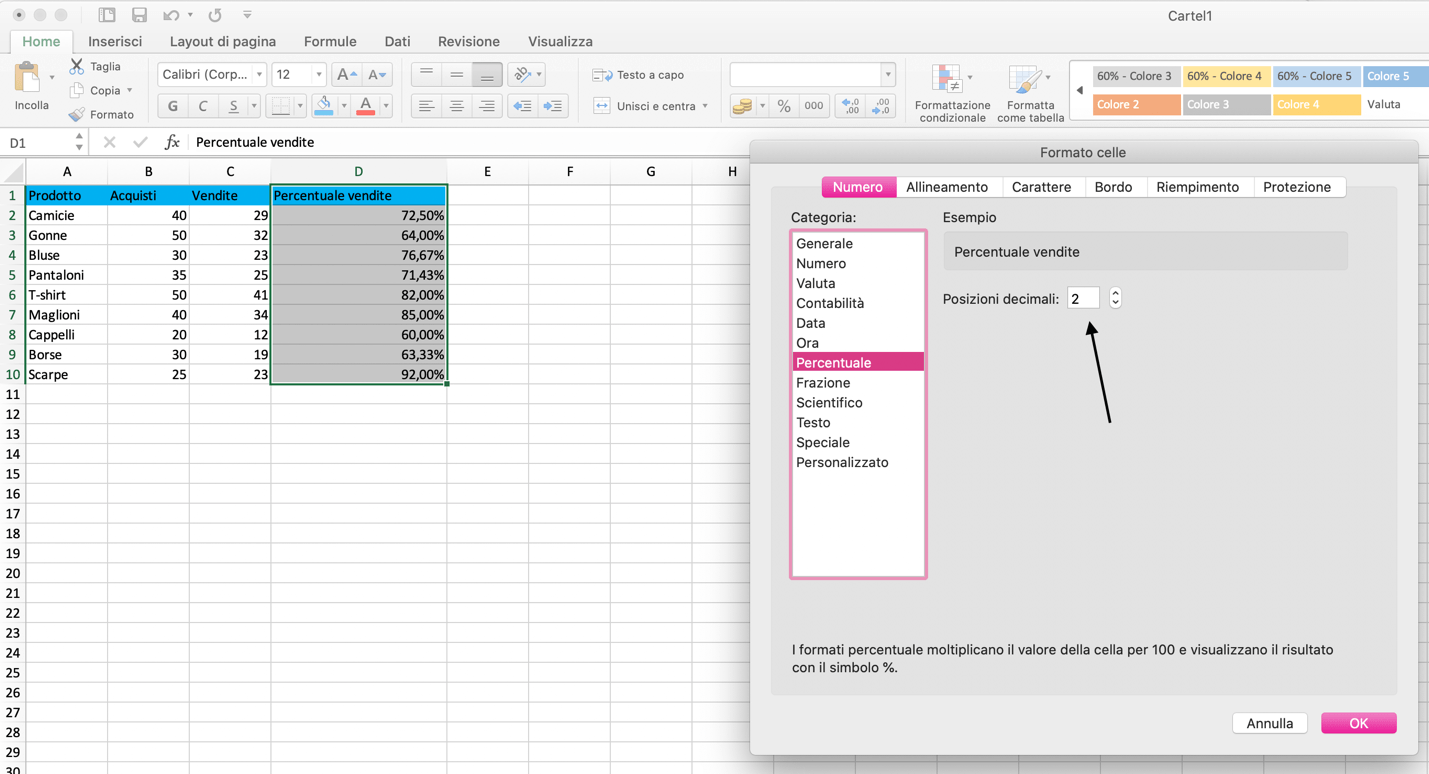Image resolution: width=1429 pixels, height=774 pixels.
Task: Align cell content to top
Action: (426, 75)
